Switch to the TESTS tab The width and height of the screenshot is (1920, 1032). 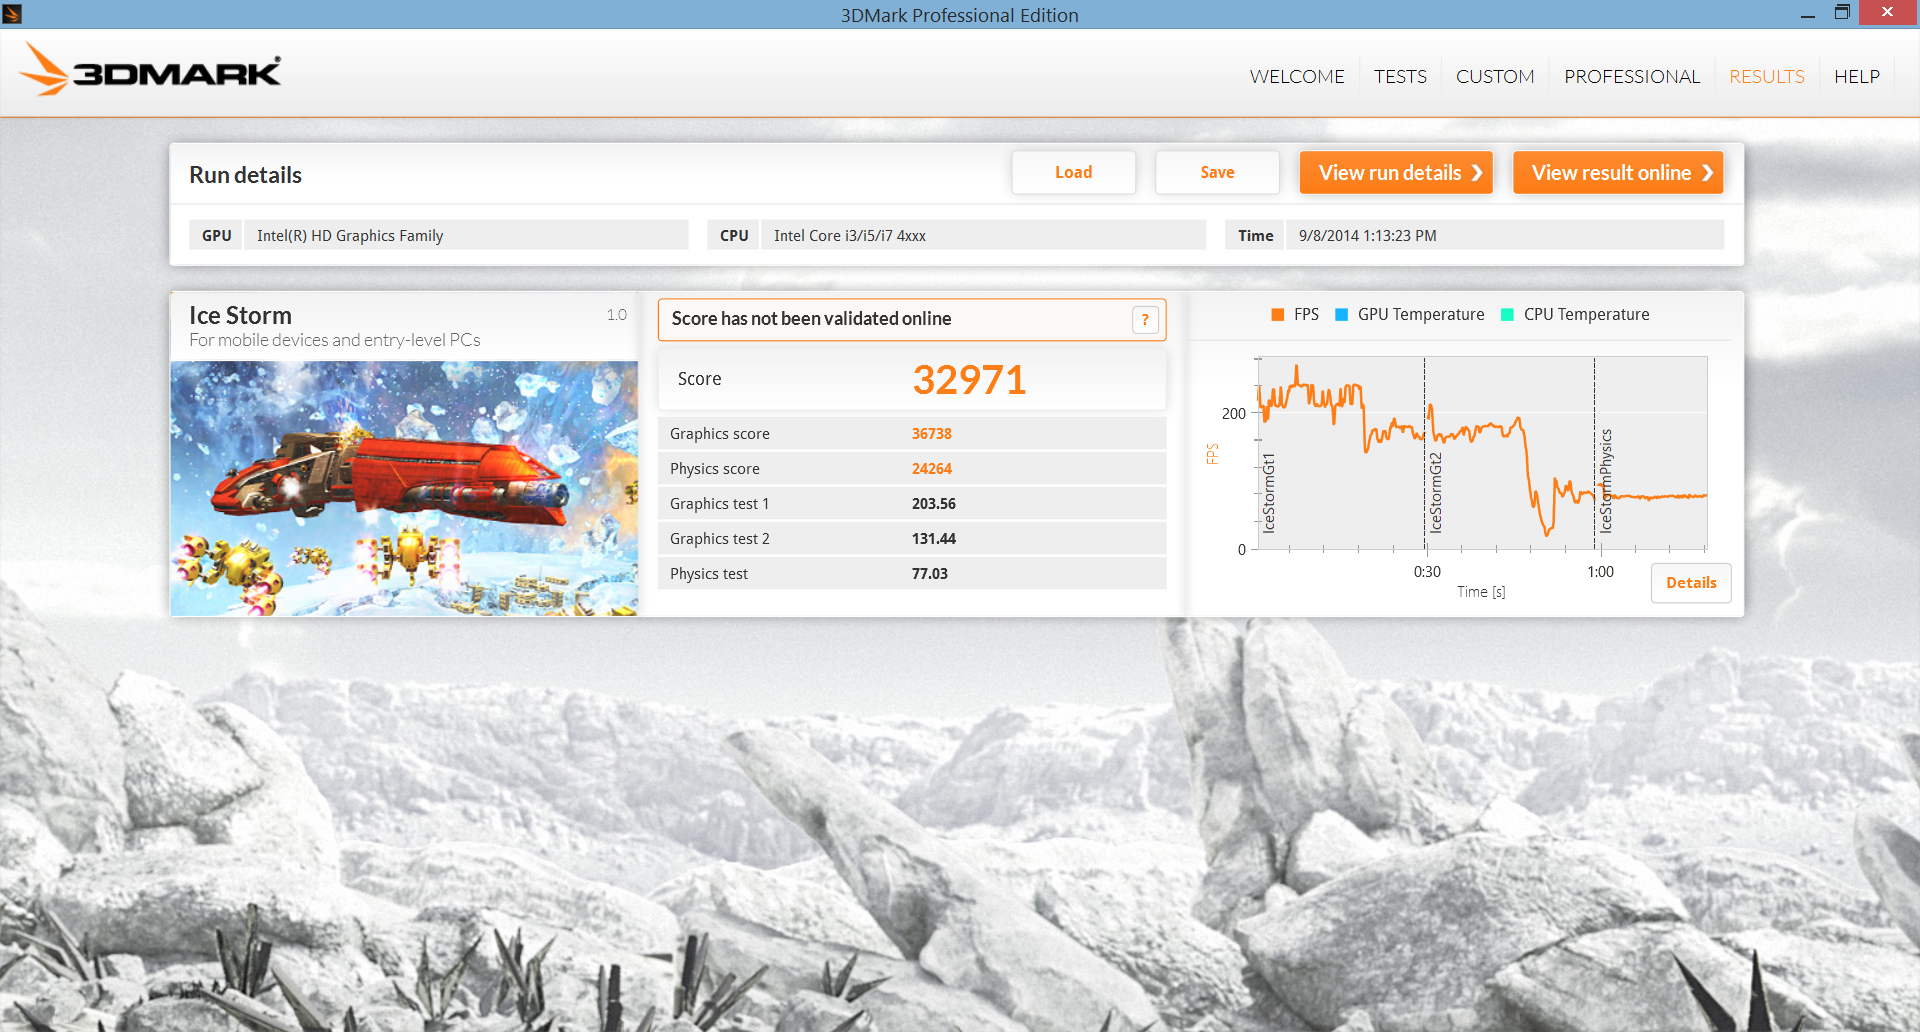[x=1400, y=77]
